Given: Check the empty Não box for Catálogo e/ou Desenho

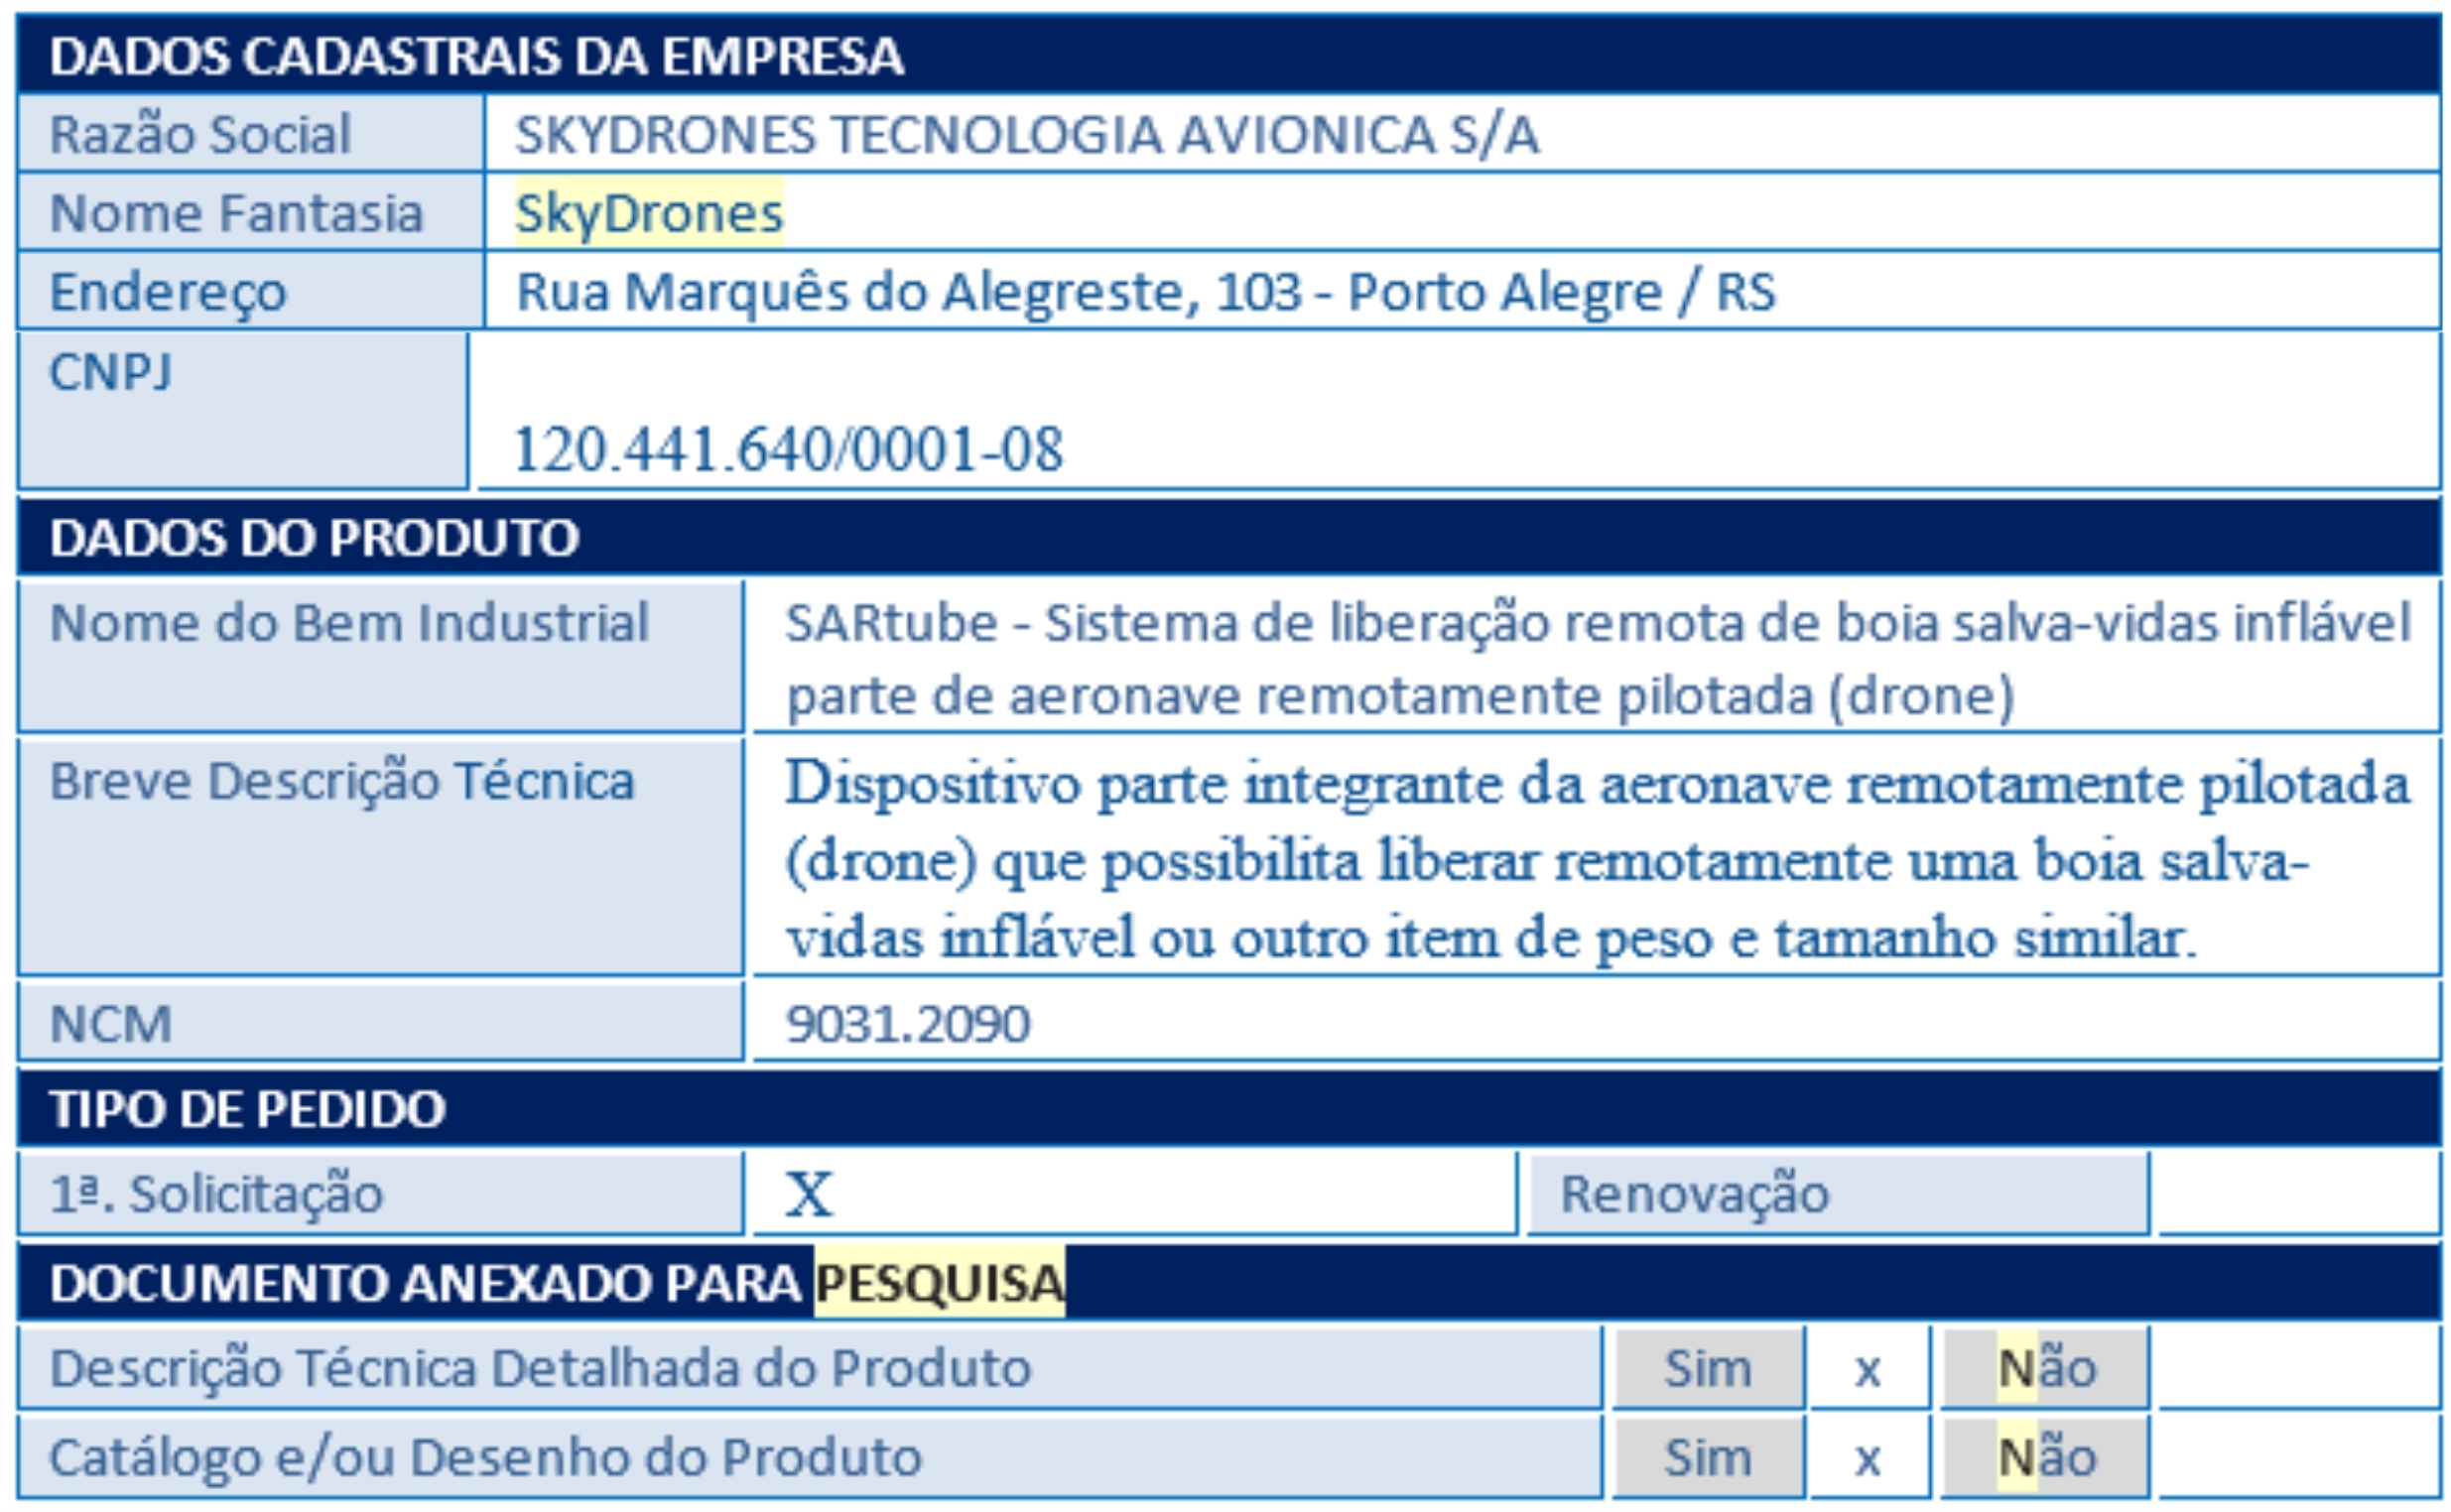Looking at the screenshot, I should [x=2298, y=1457].
